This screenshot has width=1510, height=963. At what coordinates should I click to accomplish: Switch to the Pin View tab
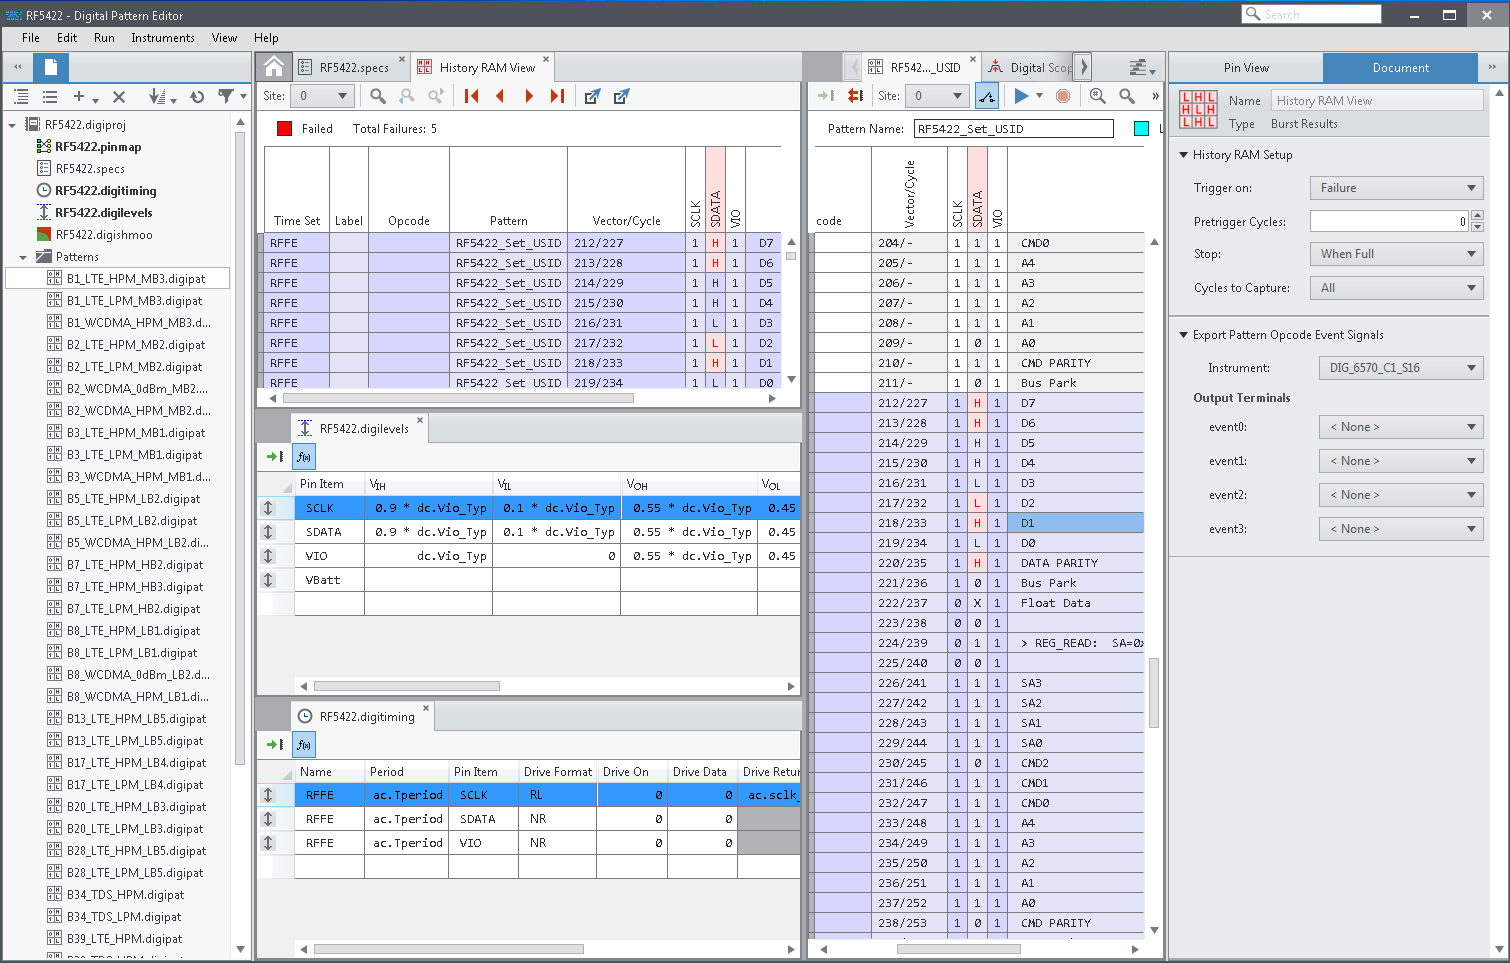point(1246,68)
